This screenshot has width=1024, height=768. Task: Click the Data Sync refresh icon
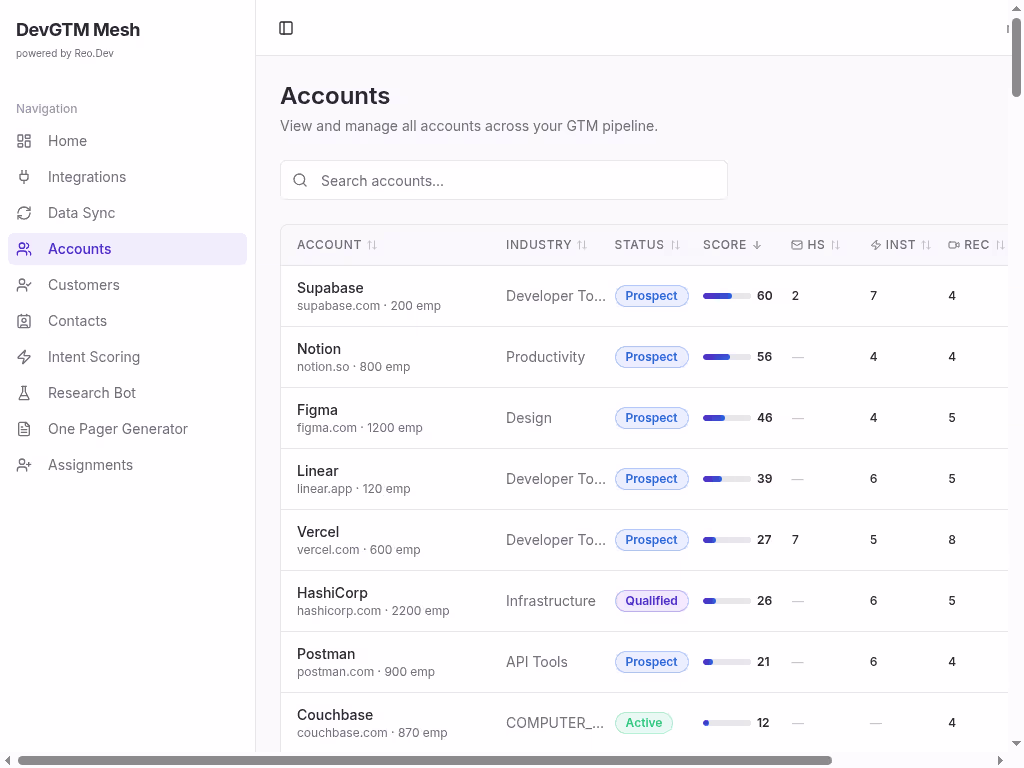[x=24, y=213]
